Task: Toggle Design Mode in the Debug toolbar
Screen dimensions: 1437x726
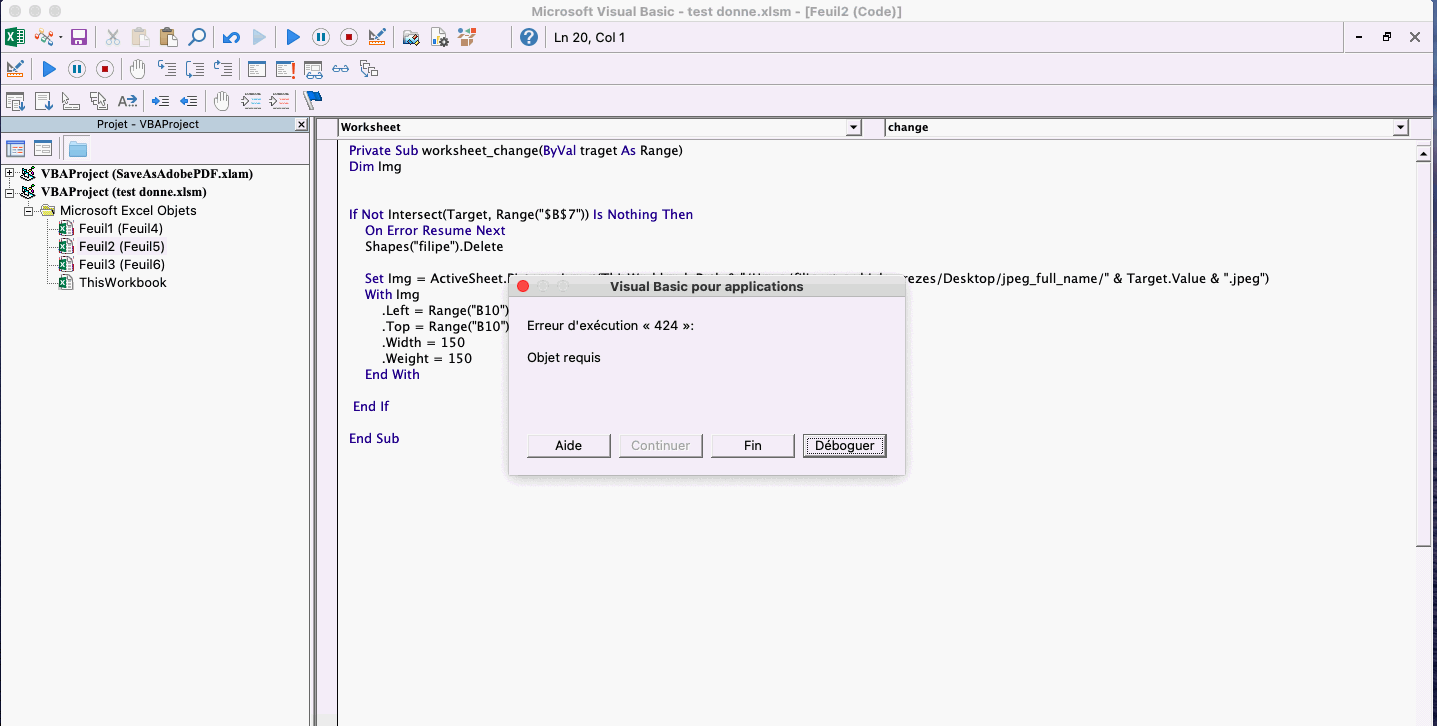Action: click(x=15, y=69)
